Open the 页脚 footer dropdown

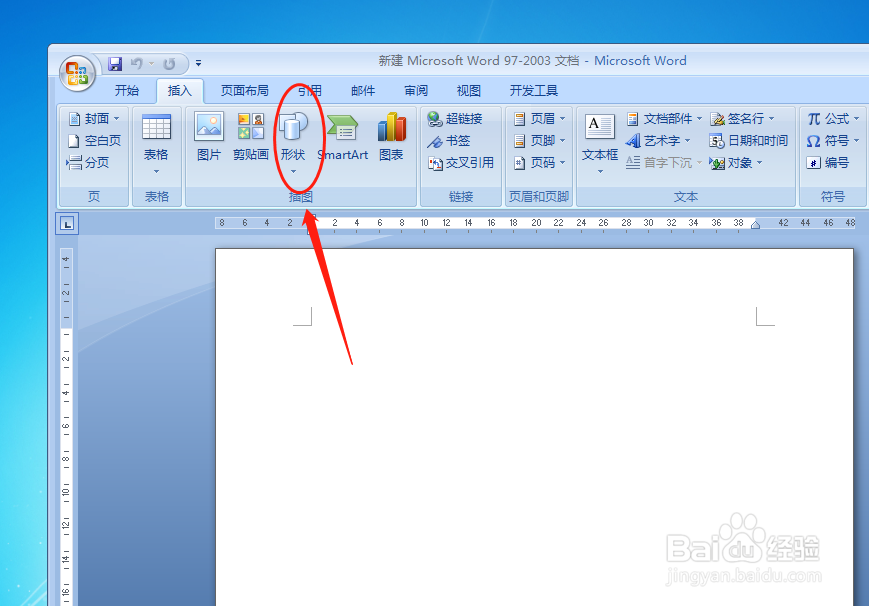tap(539, 141)
